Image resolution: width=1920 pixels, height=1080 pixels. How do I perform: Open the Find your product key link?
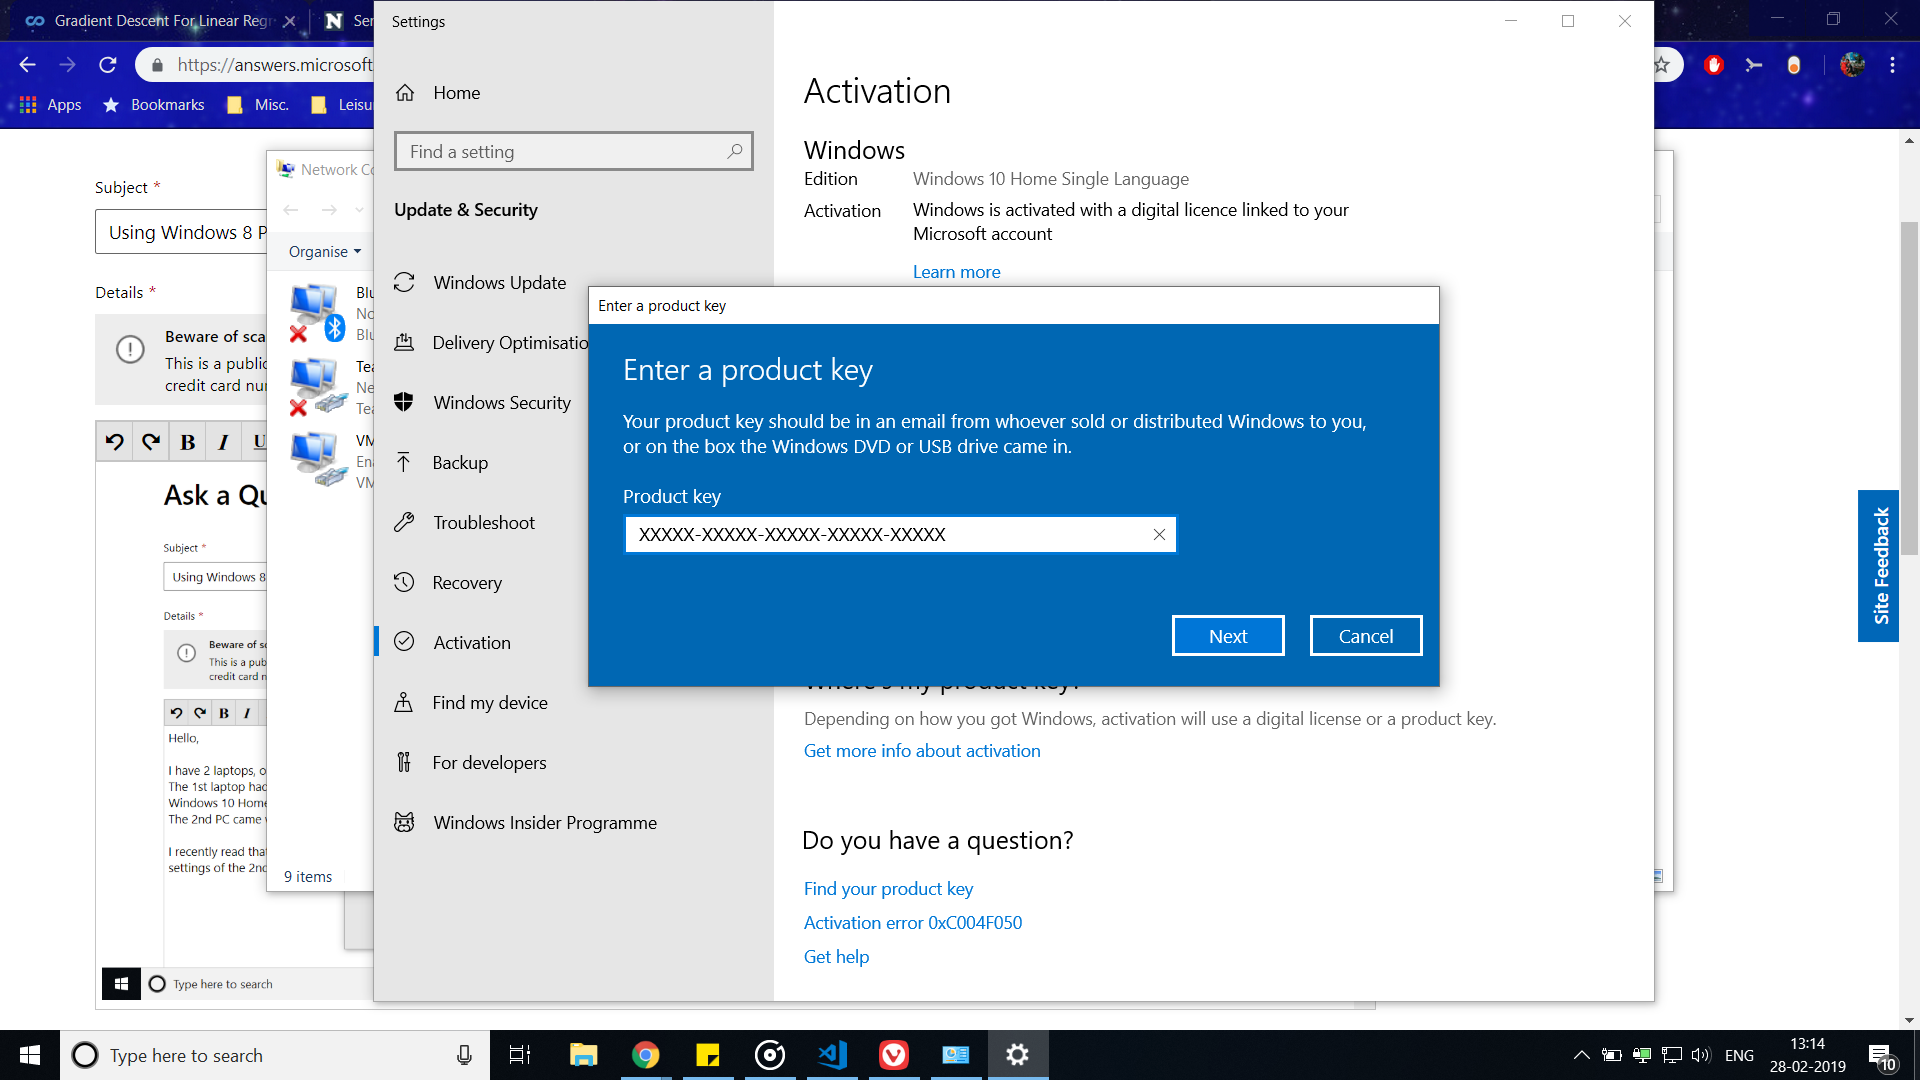[888, 889]
